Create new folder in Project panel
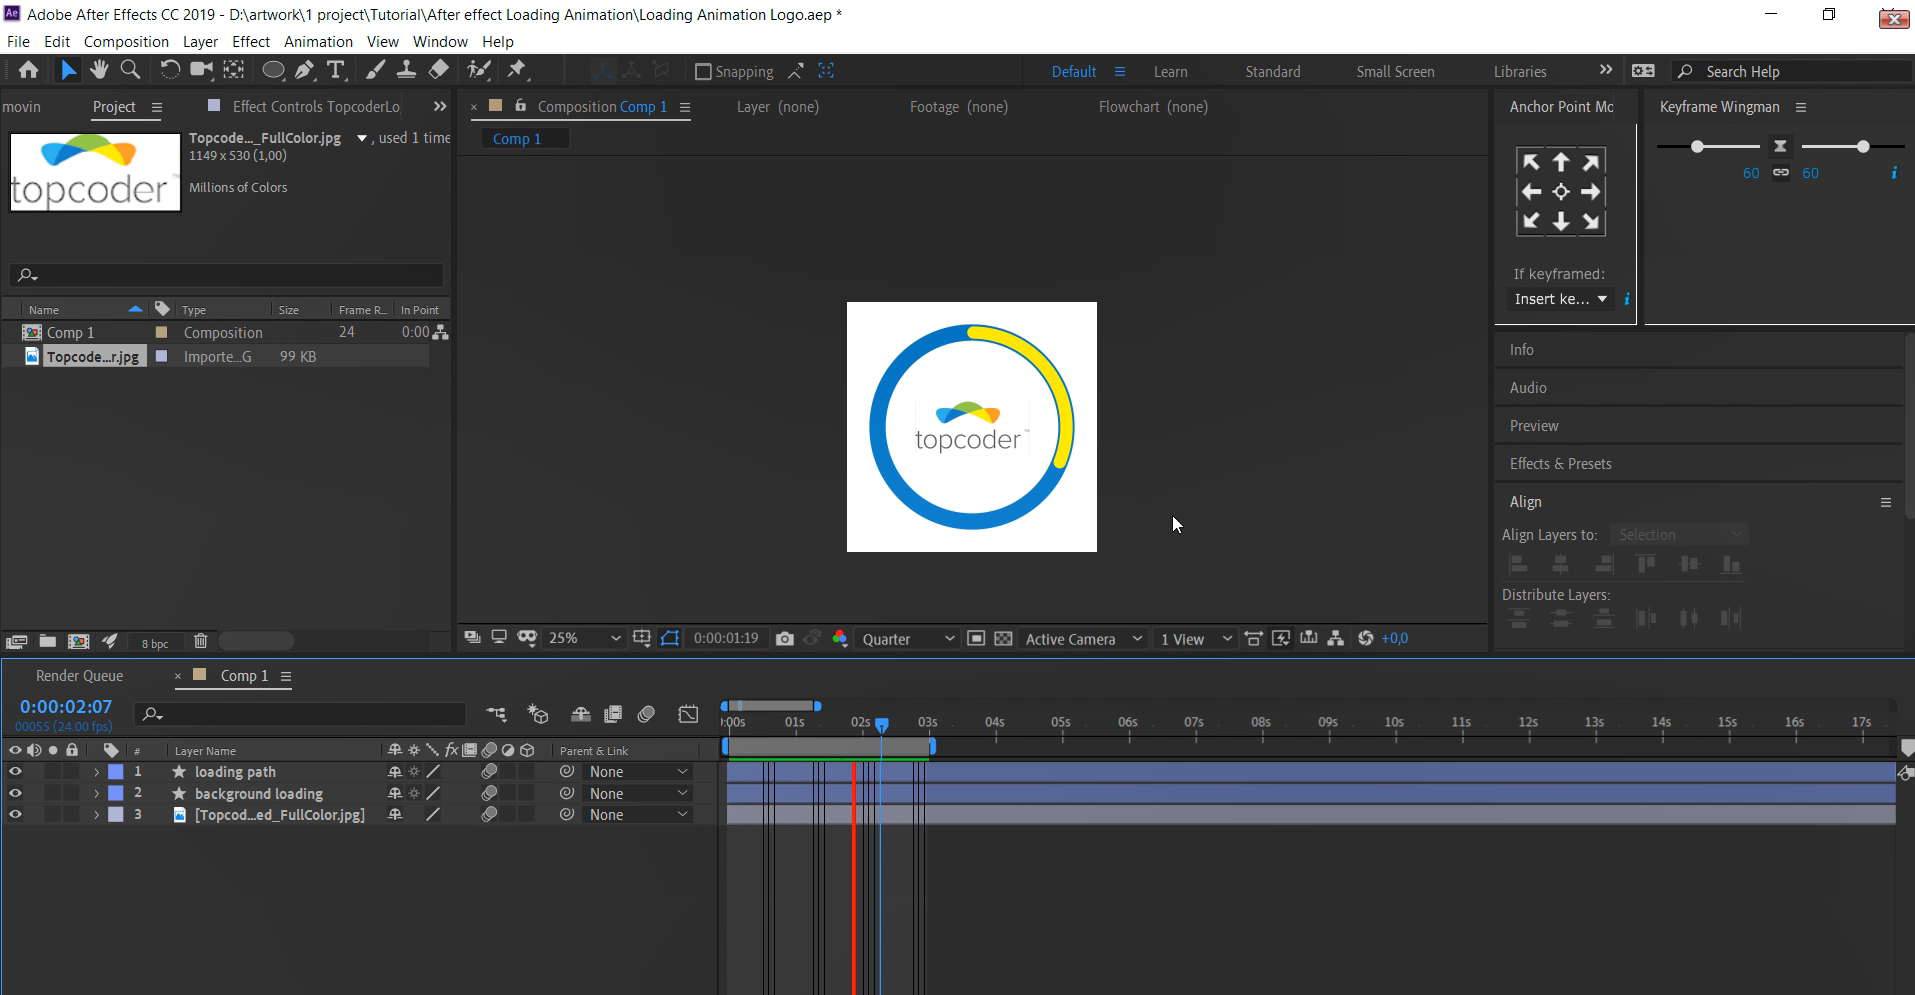Viewport: 1915px width, 995px height. tap(47, 642)
